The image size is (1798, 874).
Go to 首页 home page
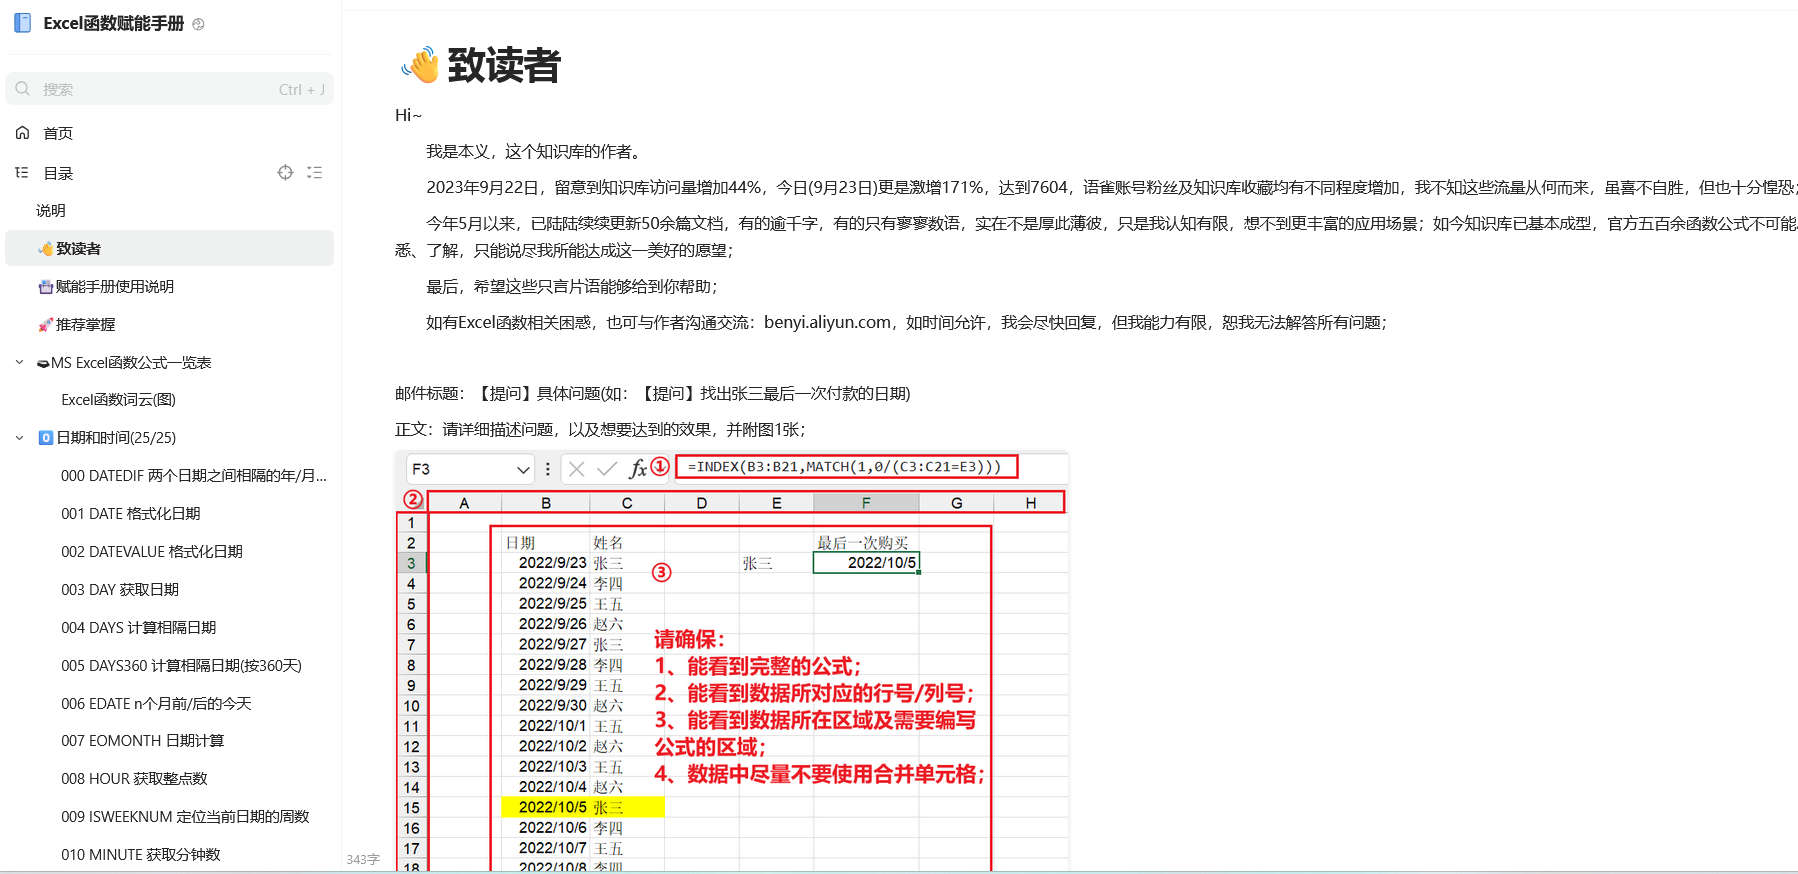[x=58, y=133]
